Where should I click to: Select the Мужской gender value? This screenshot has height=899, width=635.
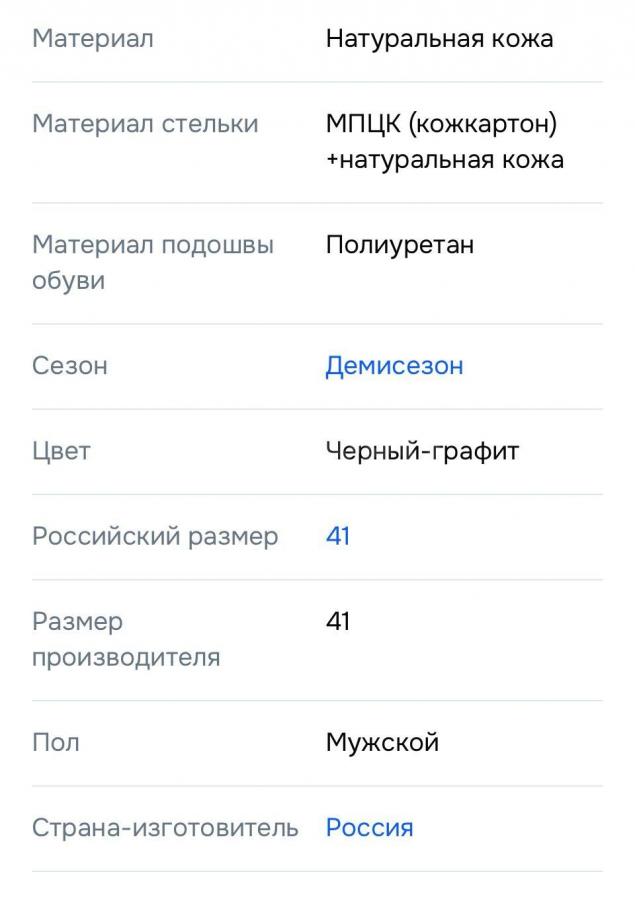pyautogui.click(x=382, y=743)
